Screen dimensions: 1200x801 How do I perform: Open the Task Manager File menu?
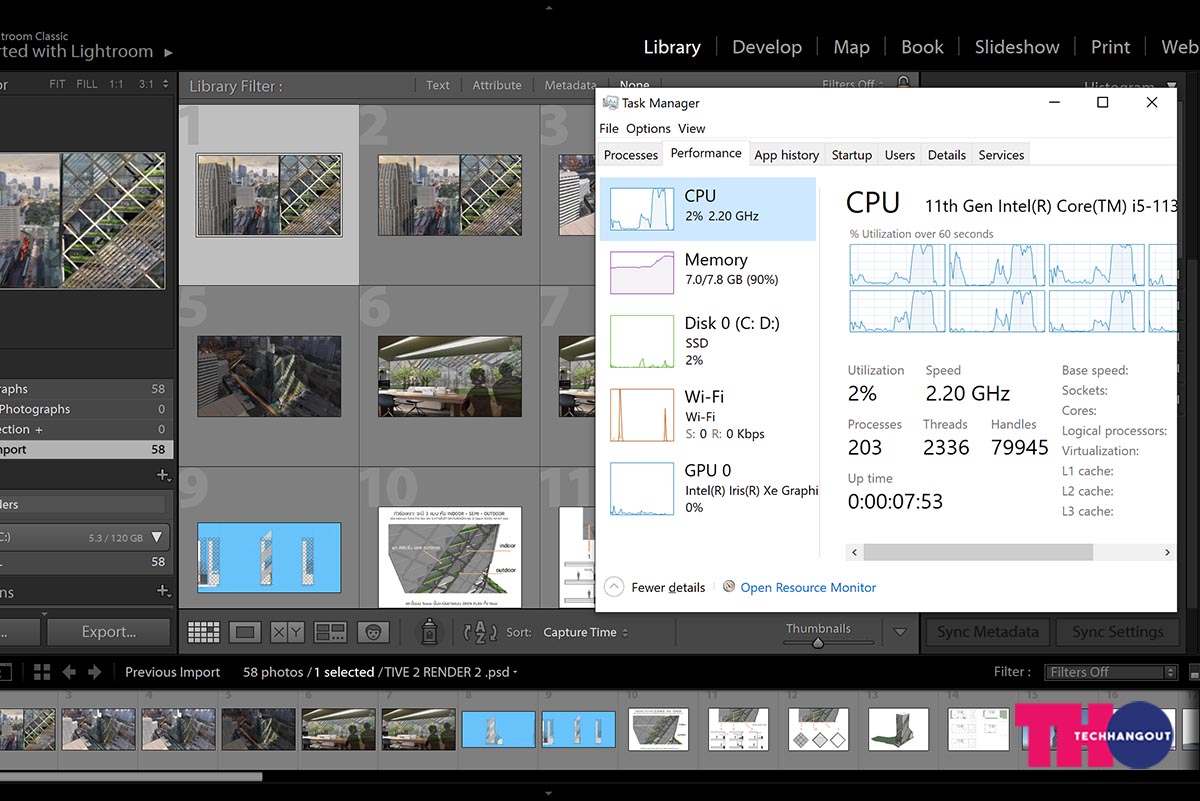click(x=609, y=128)
